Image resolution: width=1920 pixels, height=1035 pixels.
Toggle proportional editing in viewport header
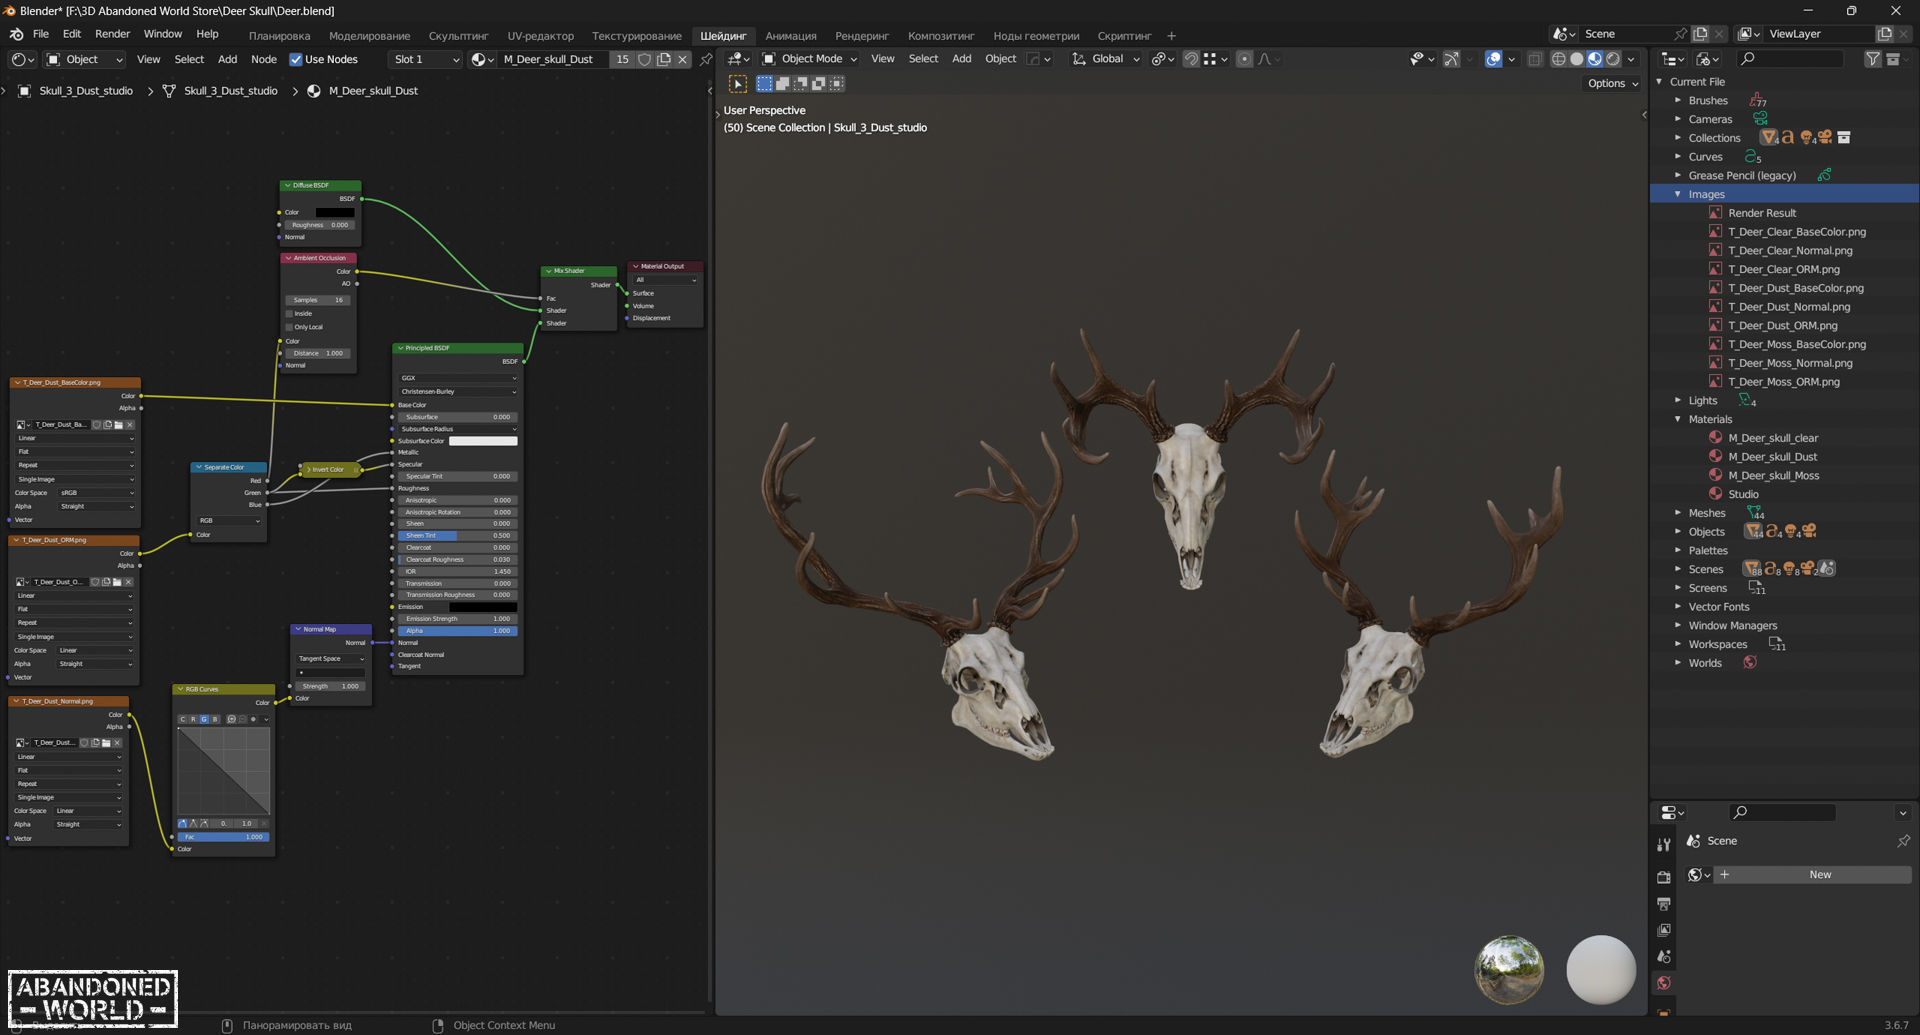coord(1244,59)
